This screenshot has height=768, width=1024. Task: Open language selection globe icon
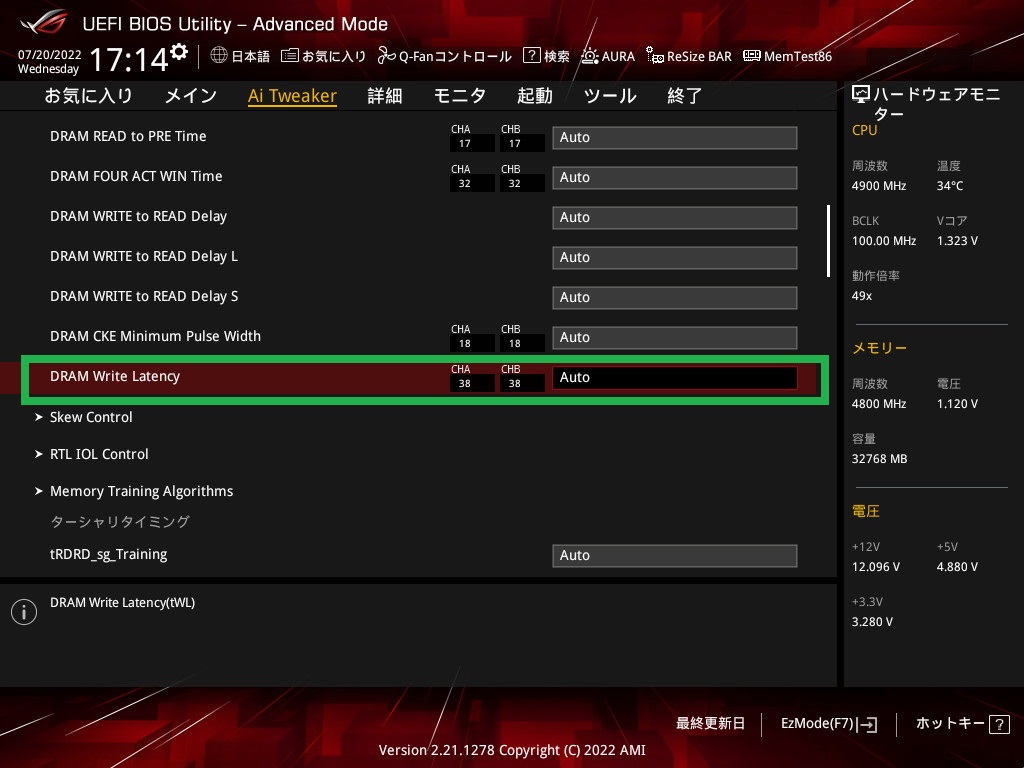coord(219,56)
